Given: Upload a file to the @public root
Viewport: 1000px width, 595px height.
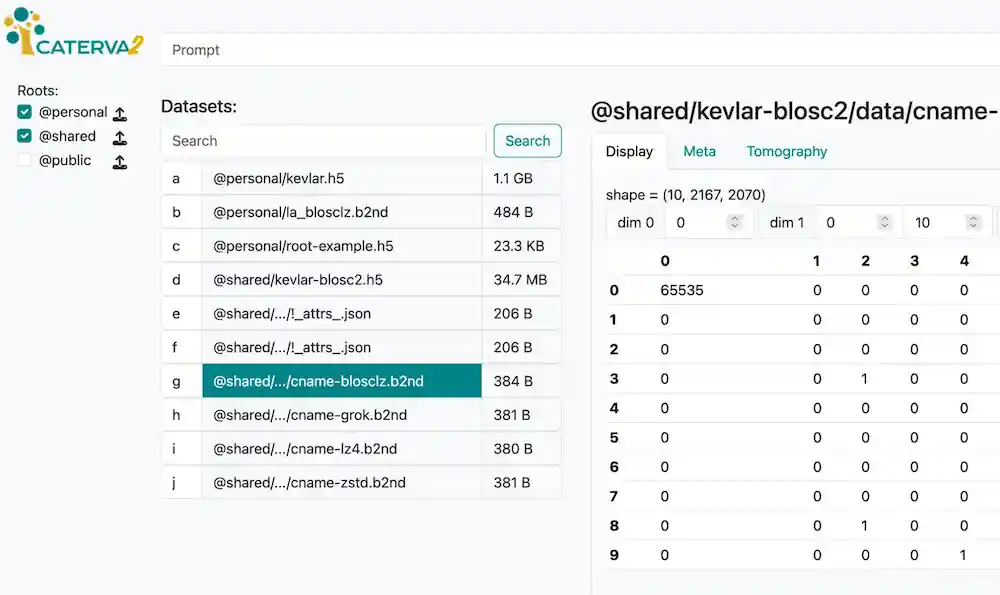Looking at the screenshot, I should (x=120, y=160).
